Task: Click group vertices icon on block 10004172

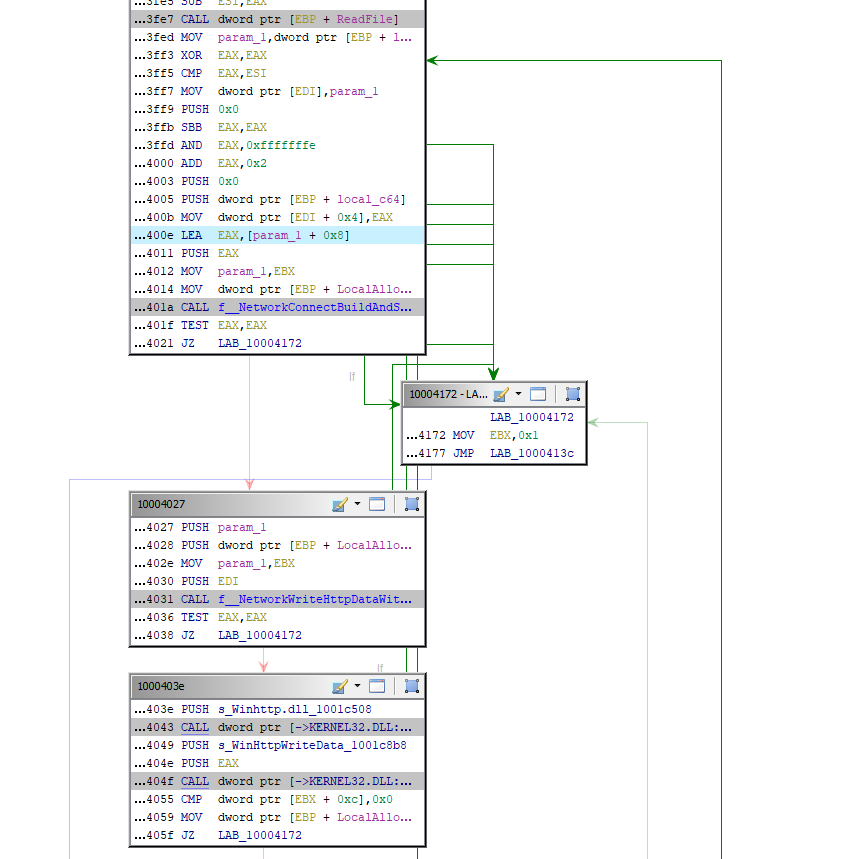Action: [x=572, y=393]
